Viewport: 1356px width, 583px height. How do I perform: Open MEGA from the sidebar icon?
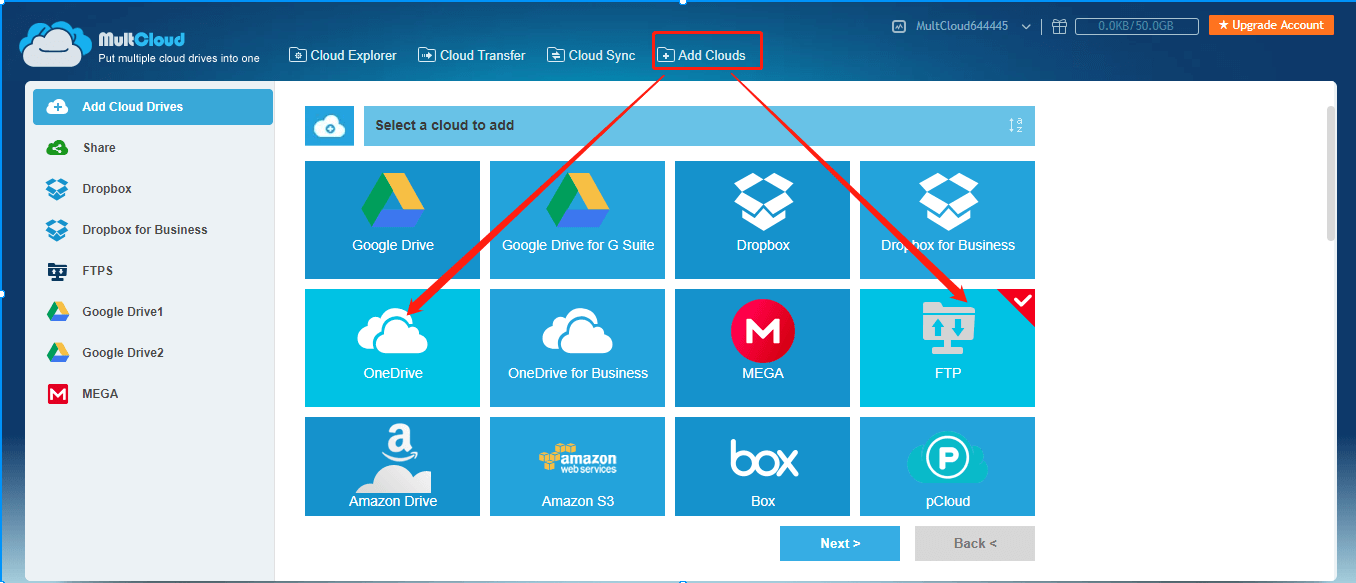[57, 393]
